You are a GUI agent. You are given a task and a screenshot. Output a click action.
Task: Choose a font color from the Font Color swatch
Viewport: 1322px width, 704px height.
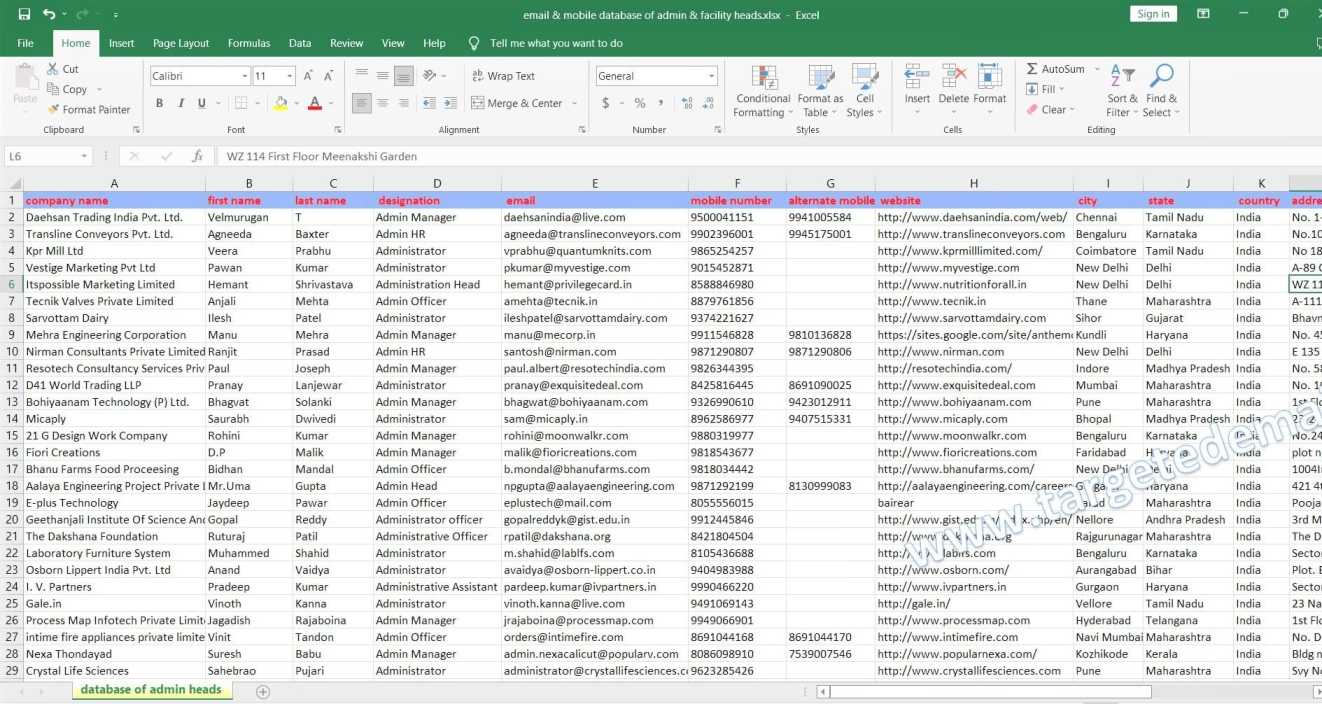pos(313,103)
